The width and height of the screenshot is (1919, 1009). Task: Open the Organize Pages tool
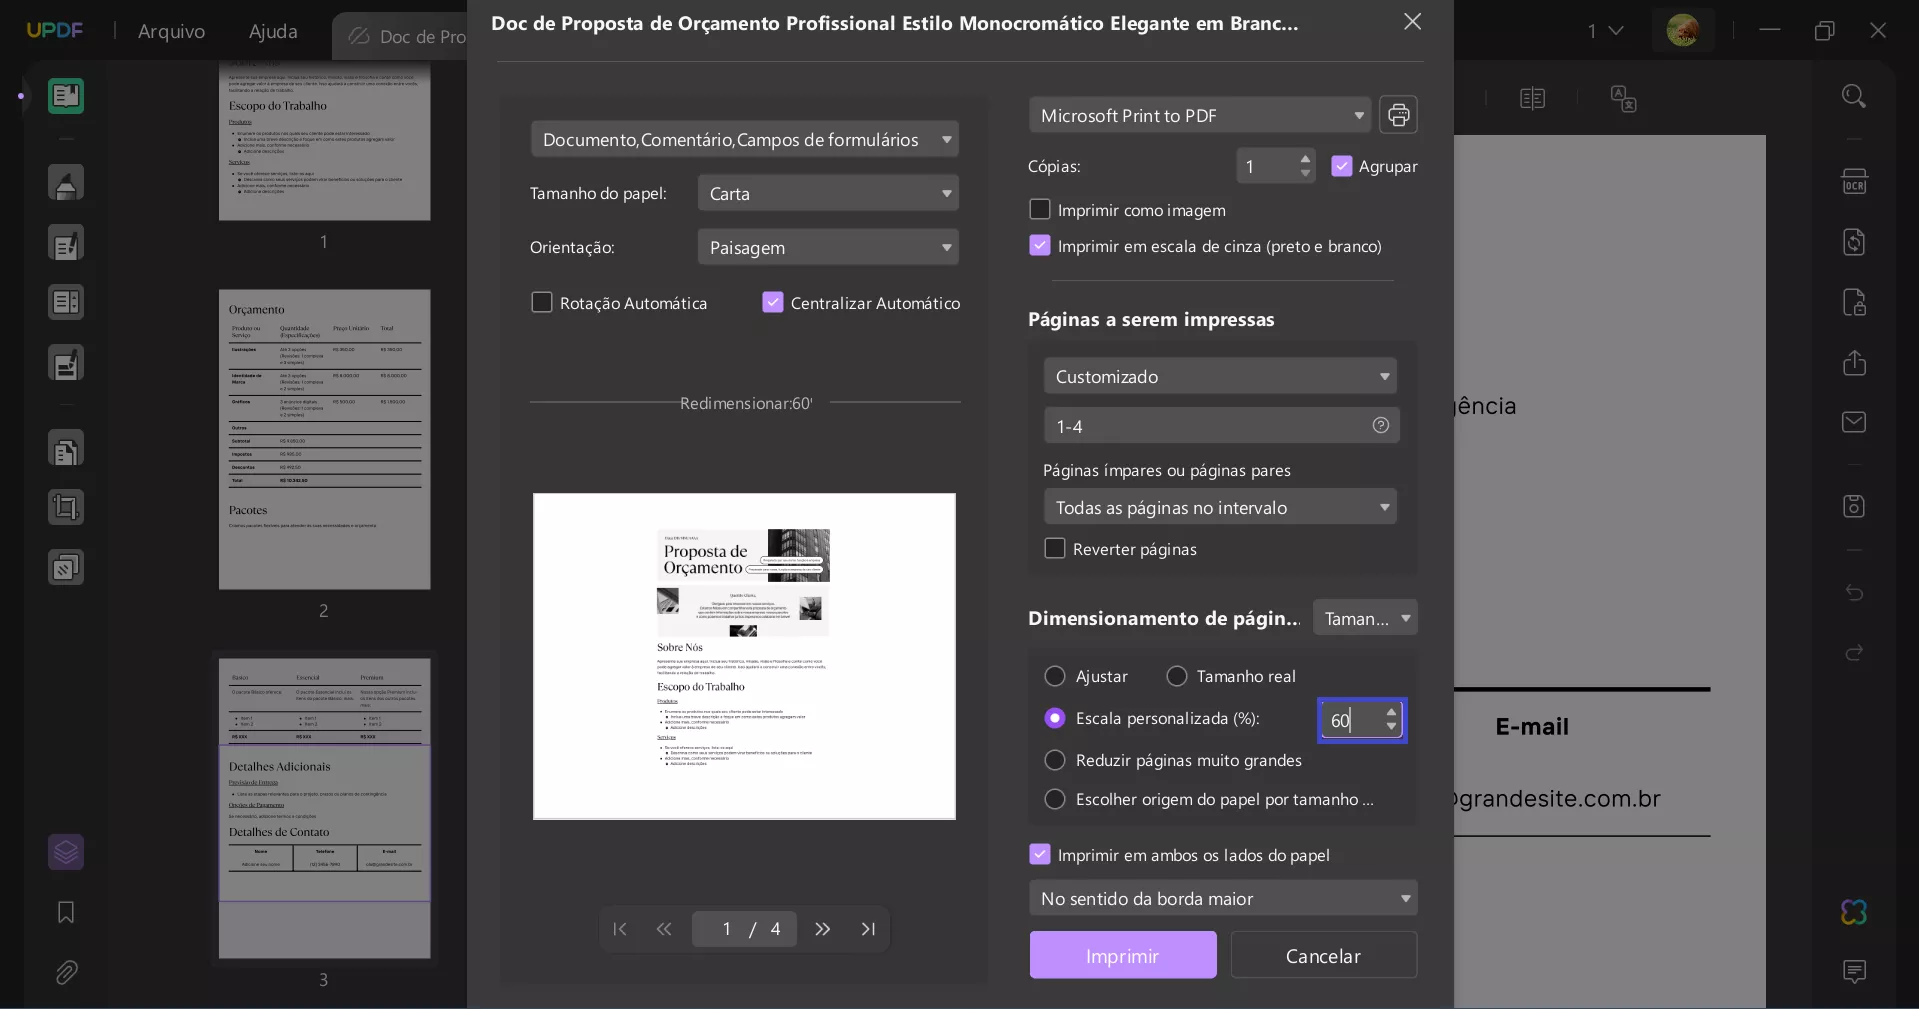click(x=67, y=448)
